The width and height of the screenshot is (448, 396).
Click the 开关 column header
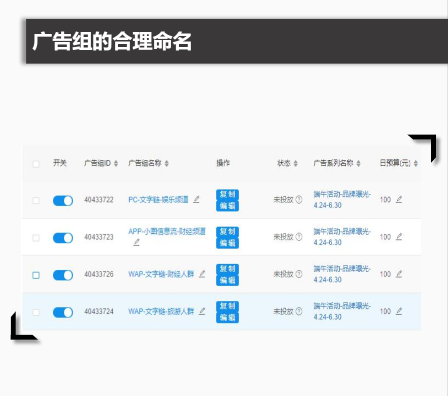point(60,163)
